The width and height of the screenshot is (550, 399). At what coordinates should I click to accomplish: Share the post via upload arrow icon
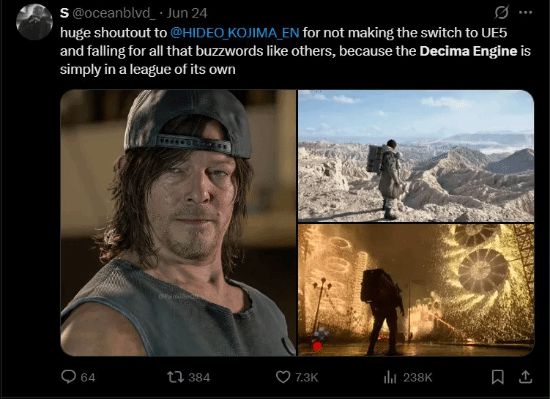click(x=525, y=377)
